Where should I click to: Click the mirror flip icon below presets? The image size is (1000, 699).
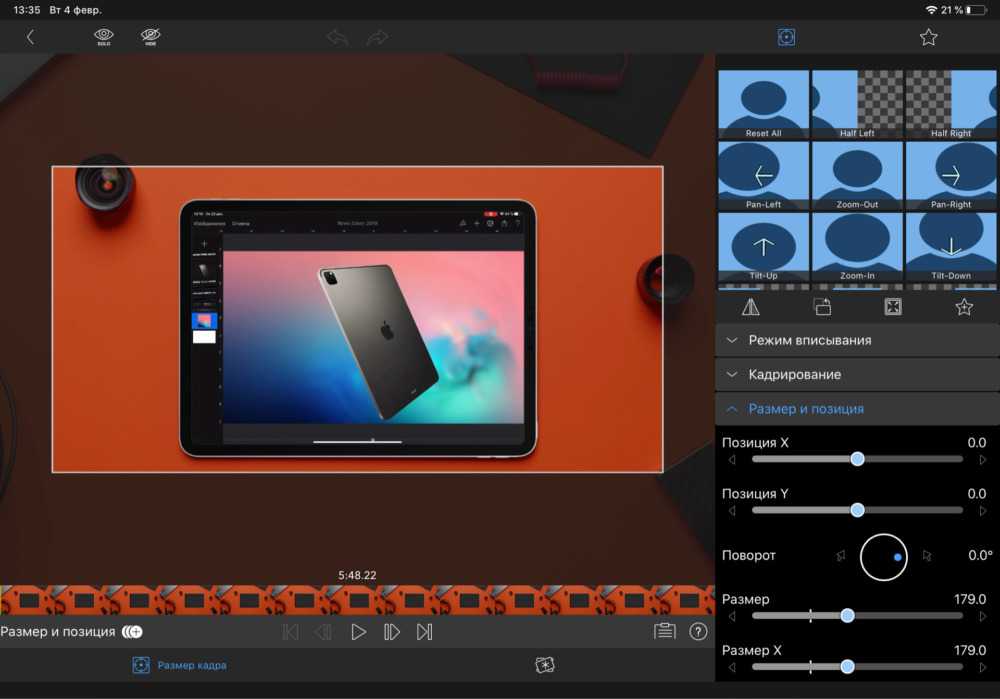751,307
